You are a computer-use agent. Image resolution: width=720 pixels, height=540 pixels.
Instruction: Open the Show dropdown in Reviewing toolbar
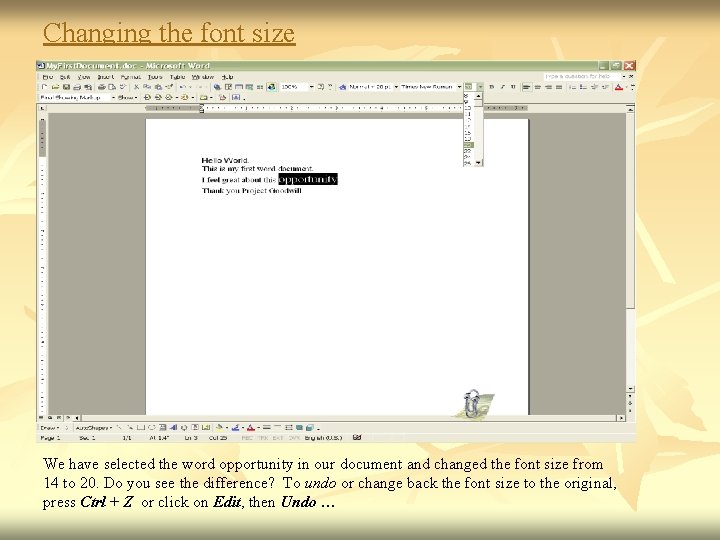(x=128, y=97)
